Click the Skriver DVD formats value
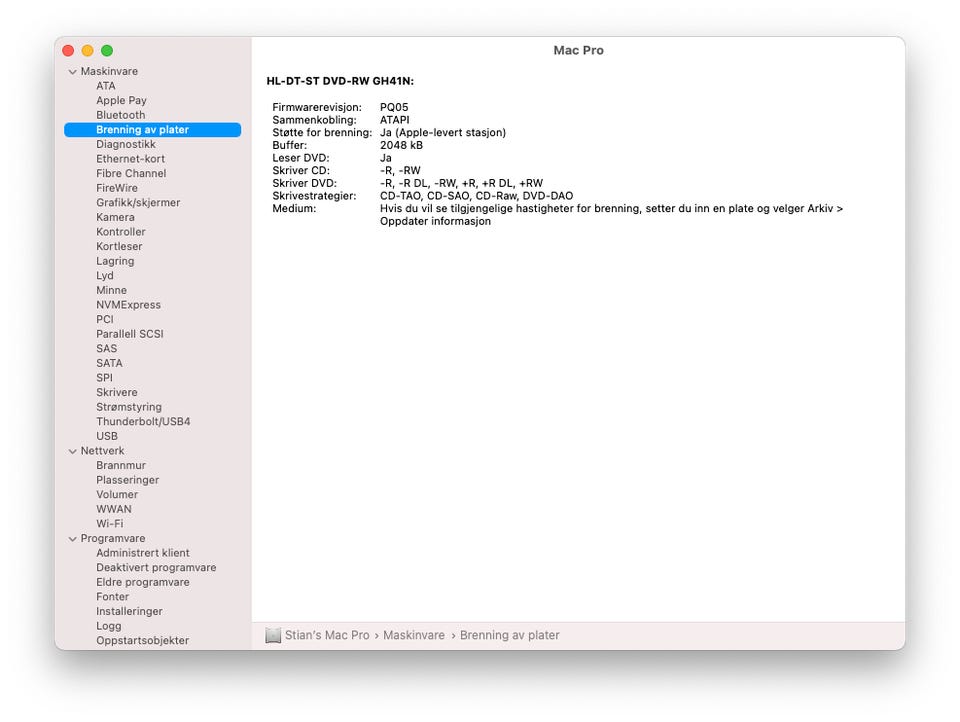The image size is (960, 722). tap(461, 183)
